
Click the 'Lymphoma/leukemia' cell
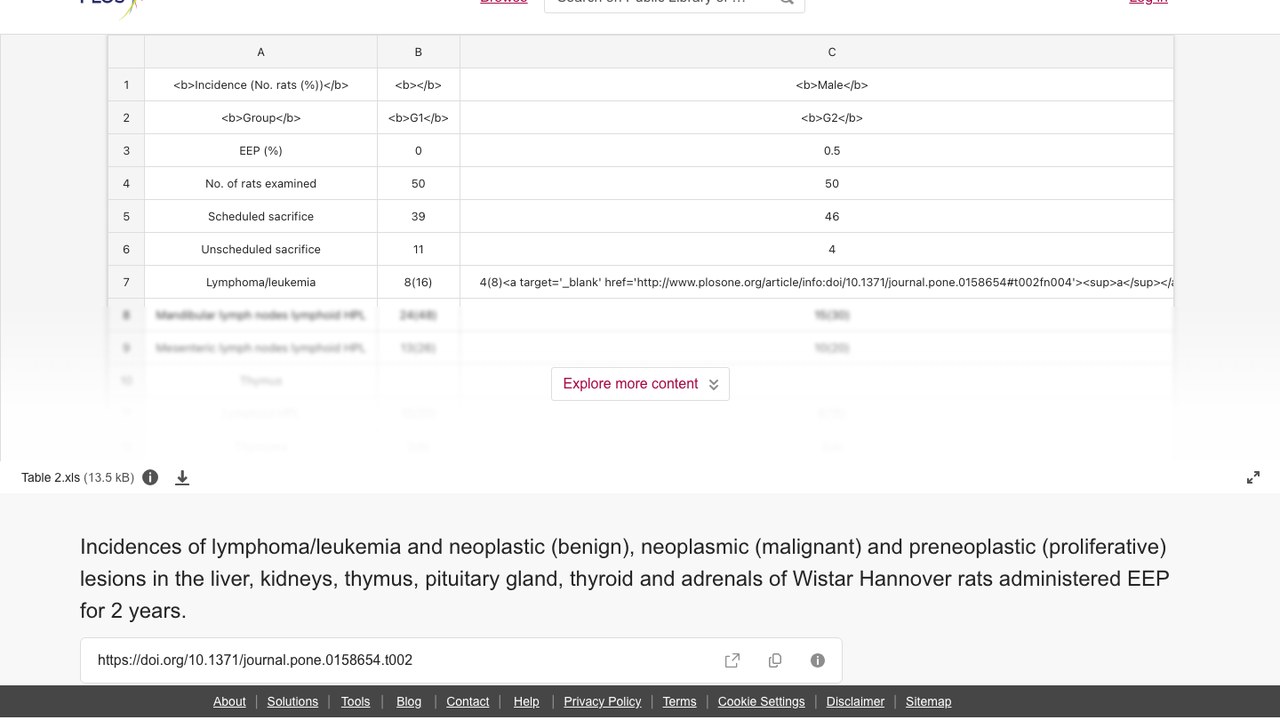(261, 283)
